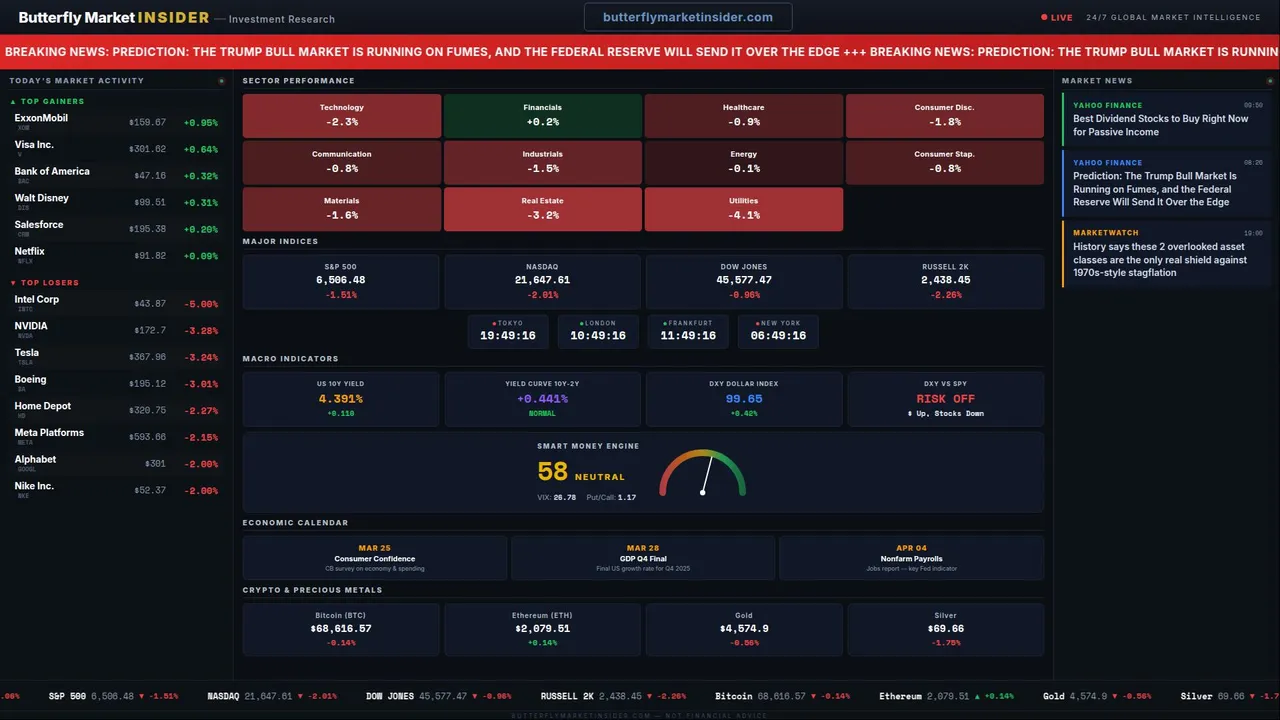Open the Bitcoin (BTC) price card
Screen dimensions: 1280x720
coord(341,629)
